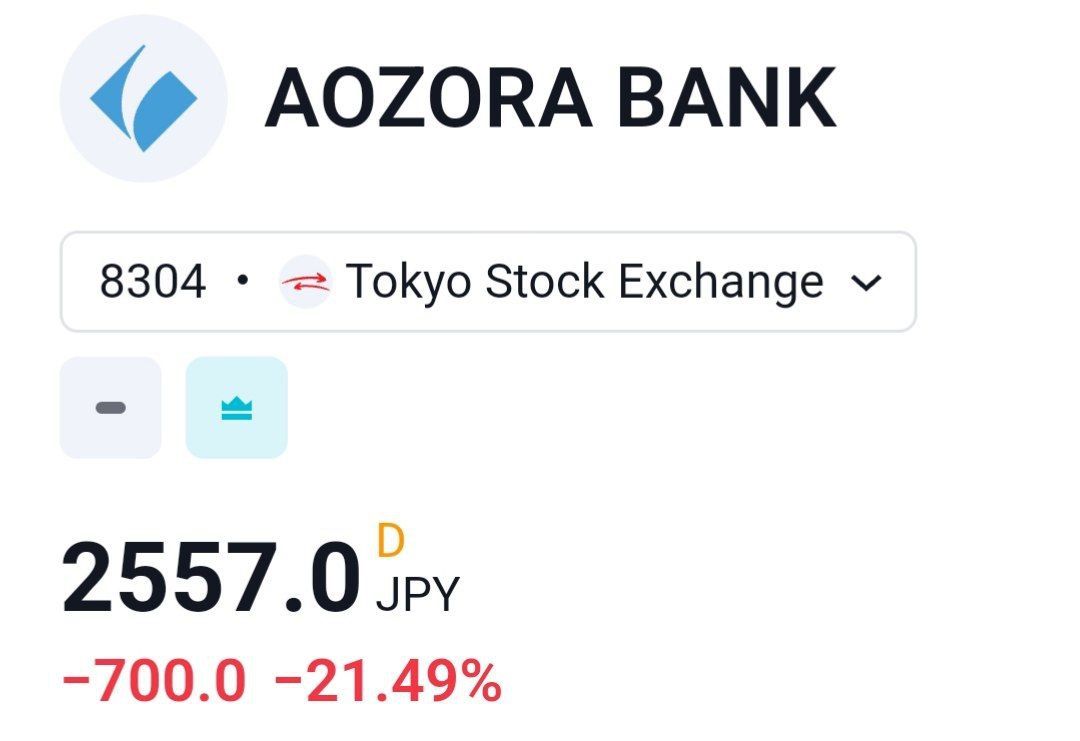The height and width of the screenshot is (741, 1080).
Task: Click the JPY currency label
Action: tap(417, 594)
